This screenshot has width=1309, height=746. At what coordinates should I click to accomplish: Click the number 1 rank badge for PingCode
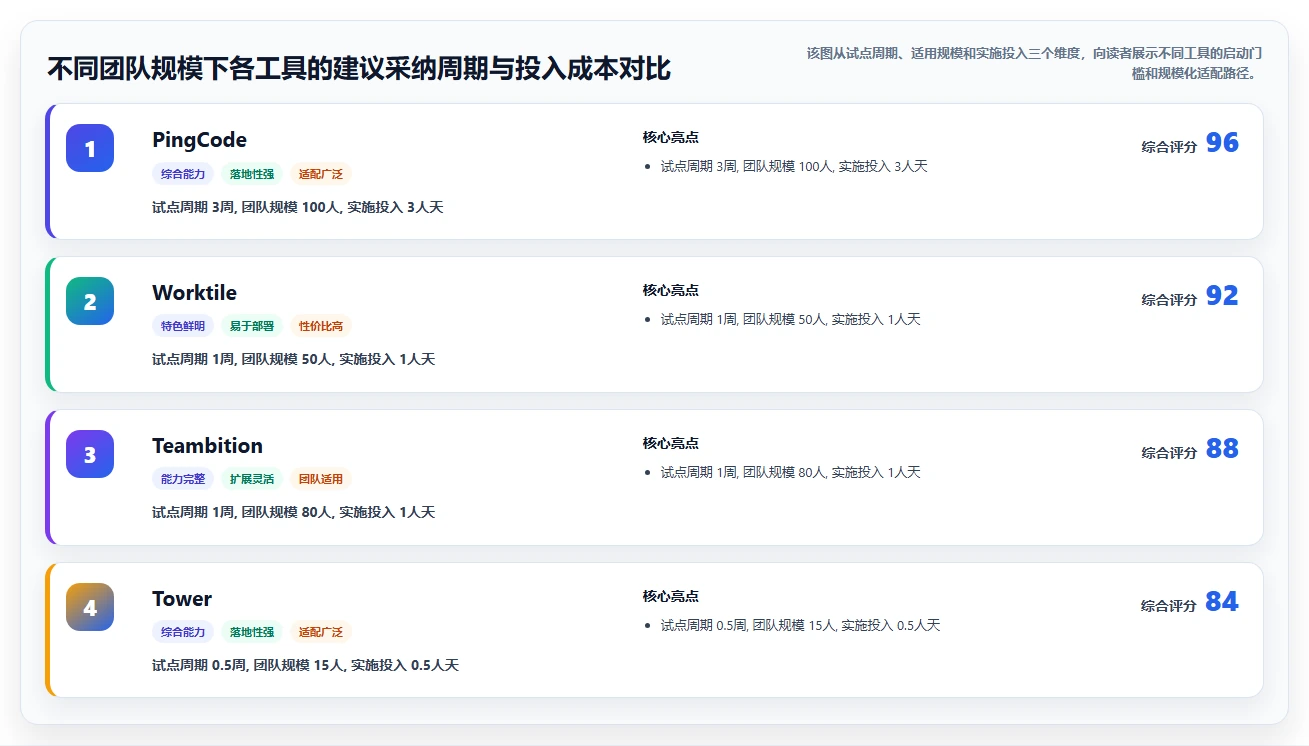90,148
